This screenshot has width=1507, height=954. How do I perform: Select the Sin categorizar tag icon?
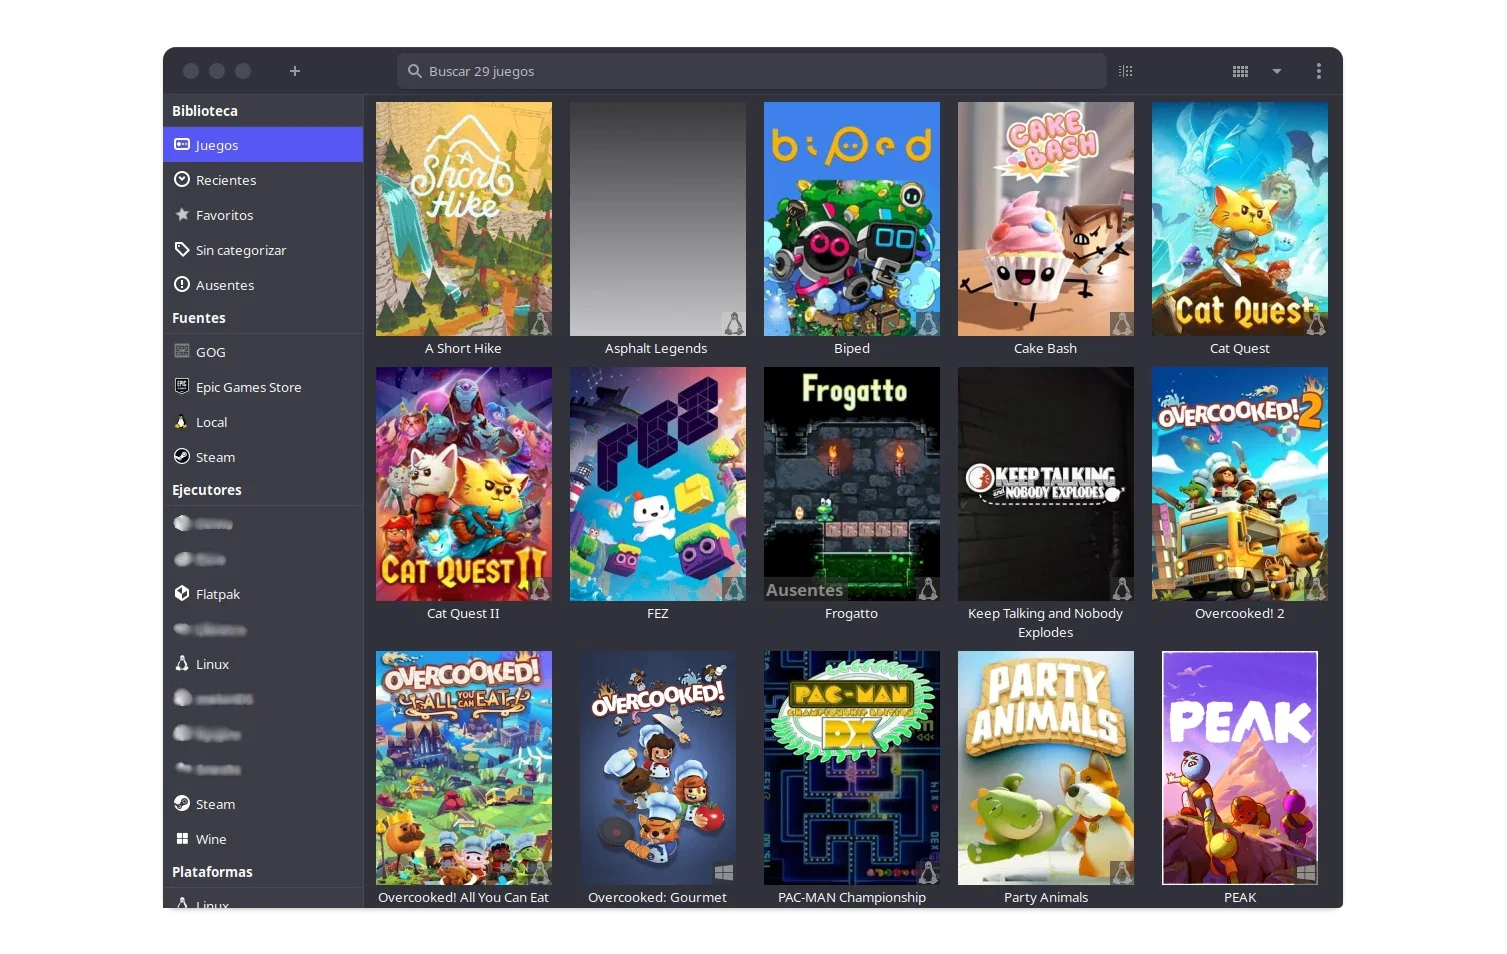(182, 249)
